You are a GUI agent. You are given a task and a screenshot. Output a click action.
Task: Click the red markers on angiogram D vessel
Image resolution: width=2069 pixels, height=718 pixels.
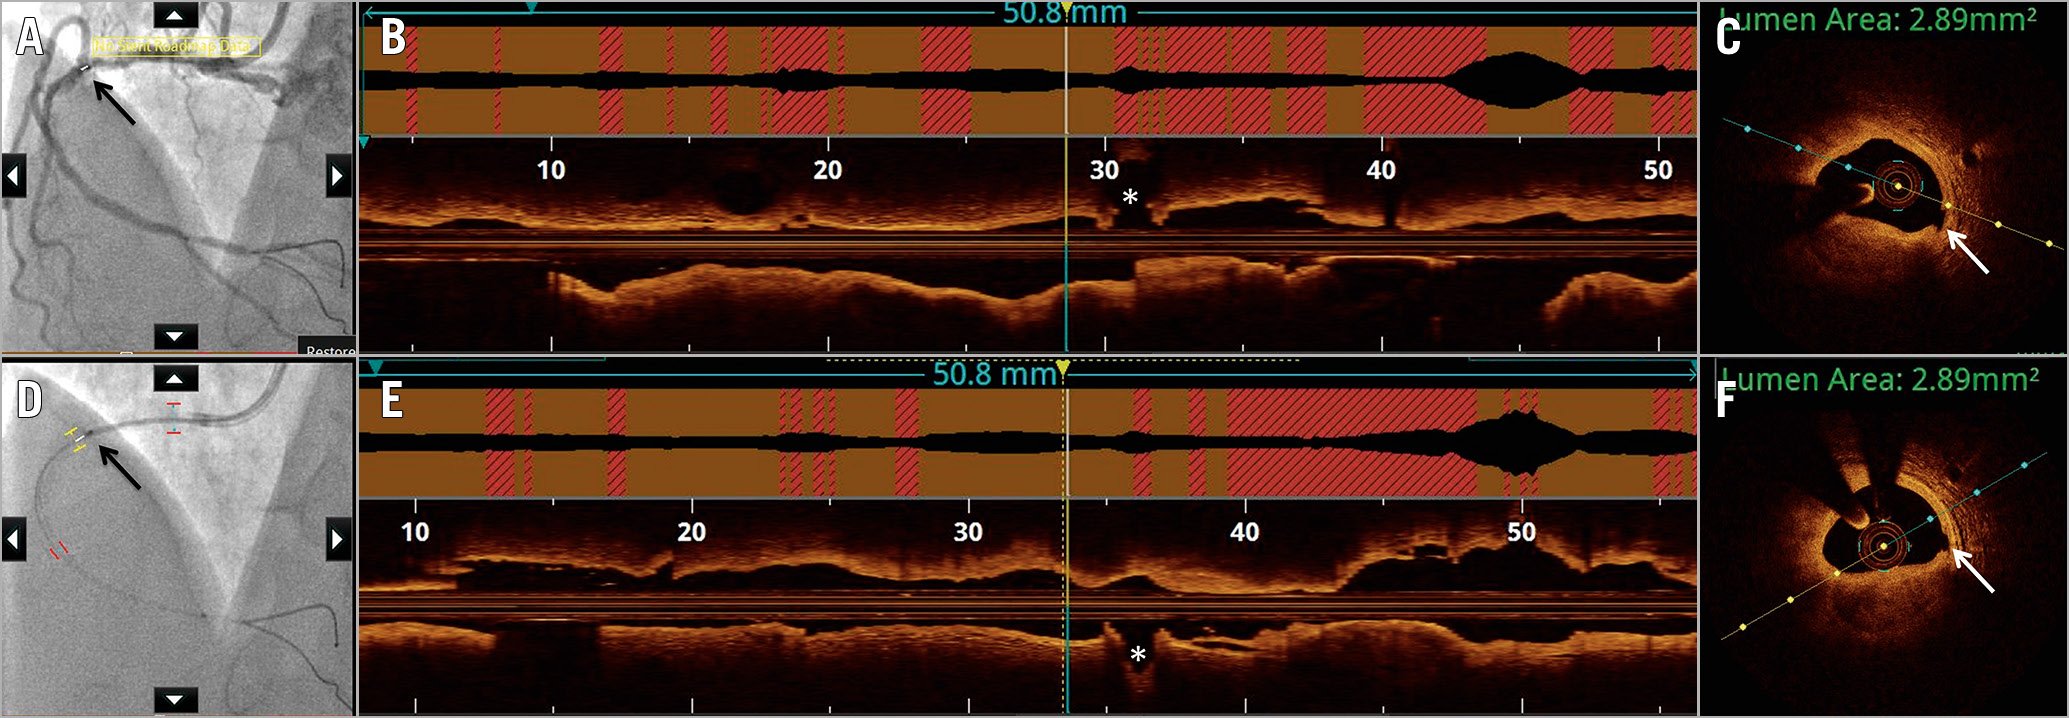[60, 549]
